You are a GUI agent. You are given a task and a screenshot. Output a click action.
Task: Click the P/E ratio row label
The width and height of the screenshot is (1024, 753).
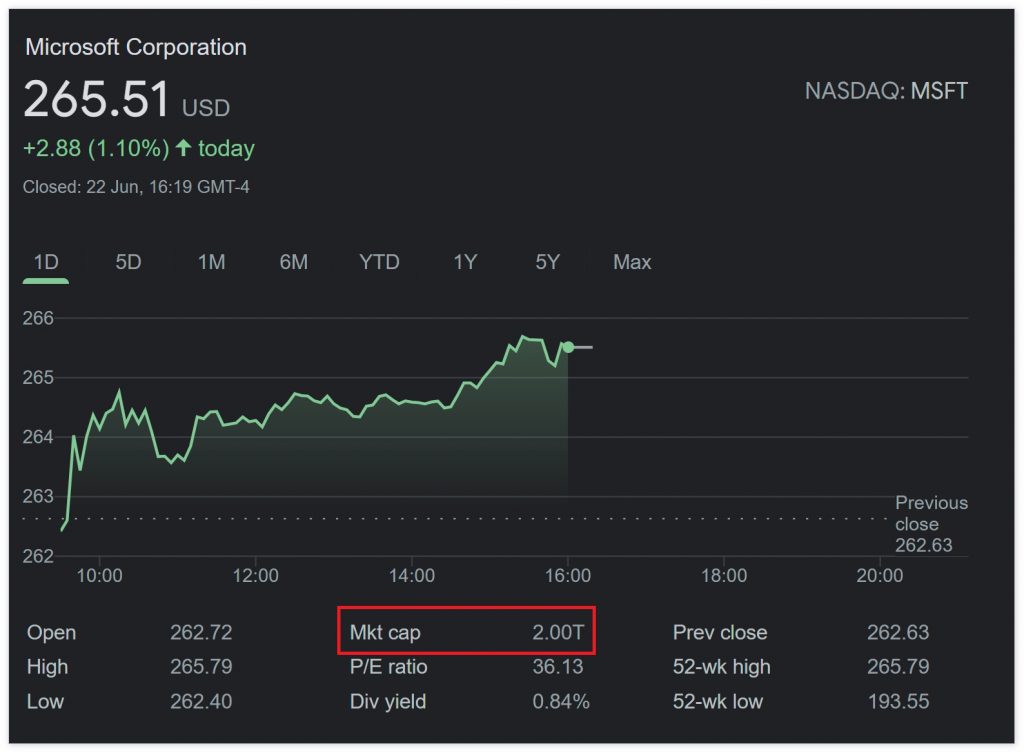[388, 667]
